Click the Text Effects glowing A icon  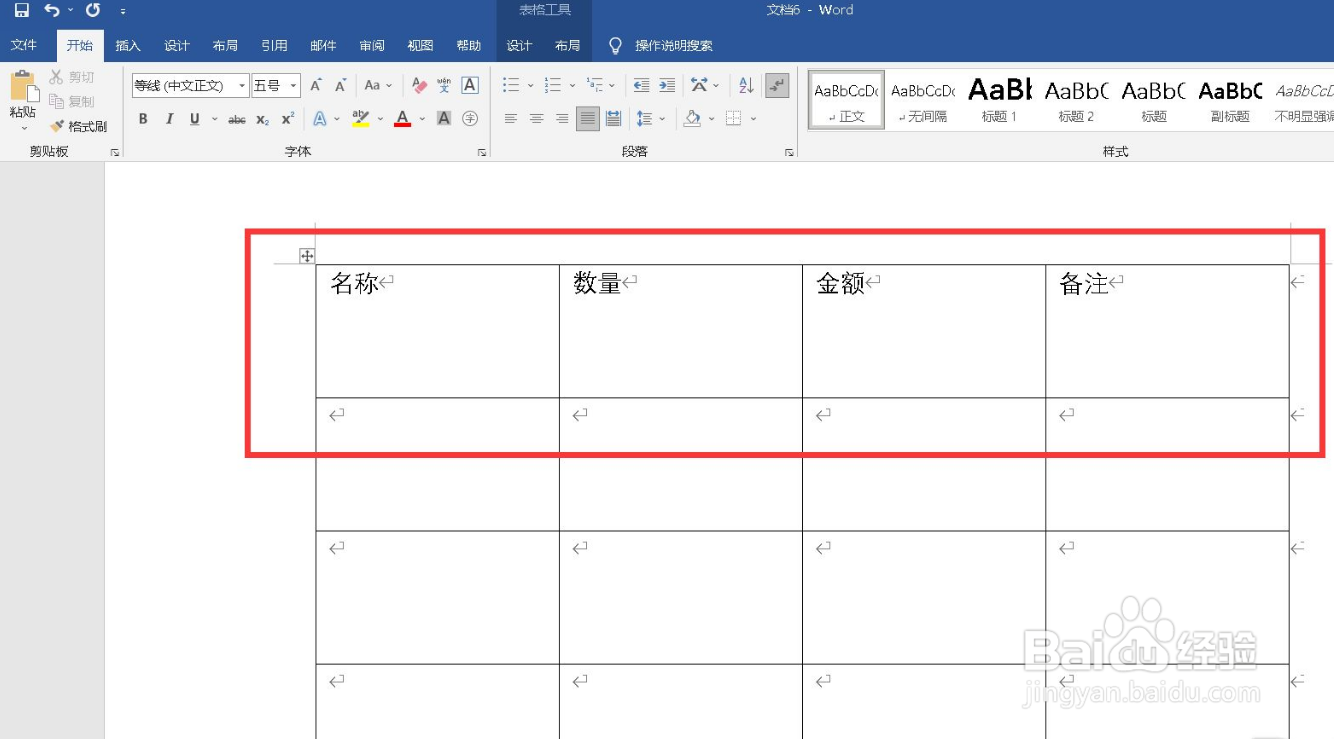tap(320, 119)
